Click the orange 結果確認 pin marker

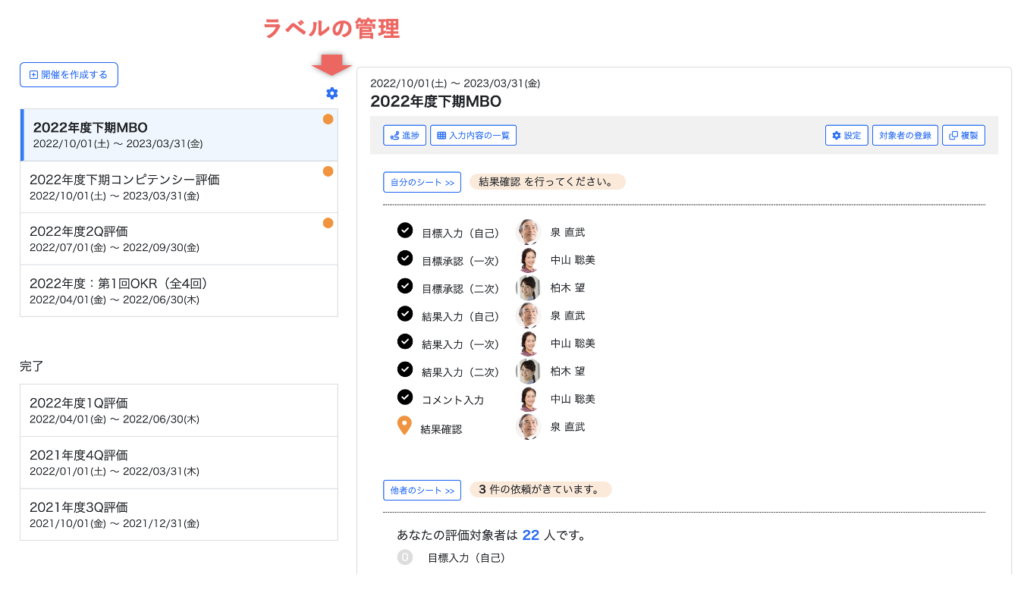pyautogui.click(x=404, y=427)
